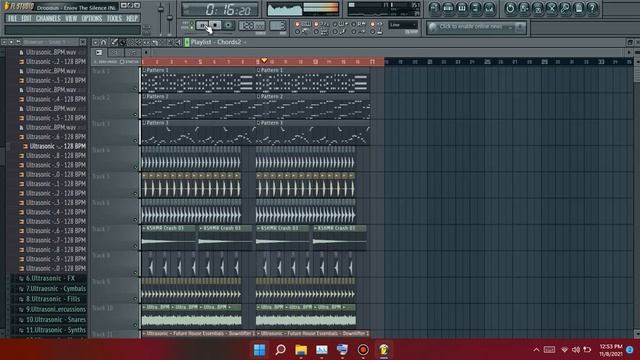Click the volume speaker icon in system tray
This screenshot has height=360, width=640.
[576, 350]
